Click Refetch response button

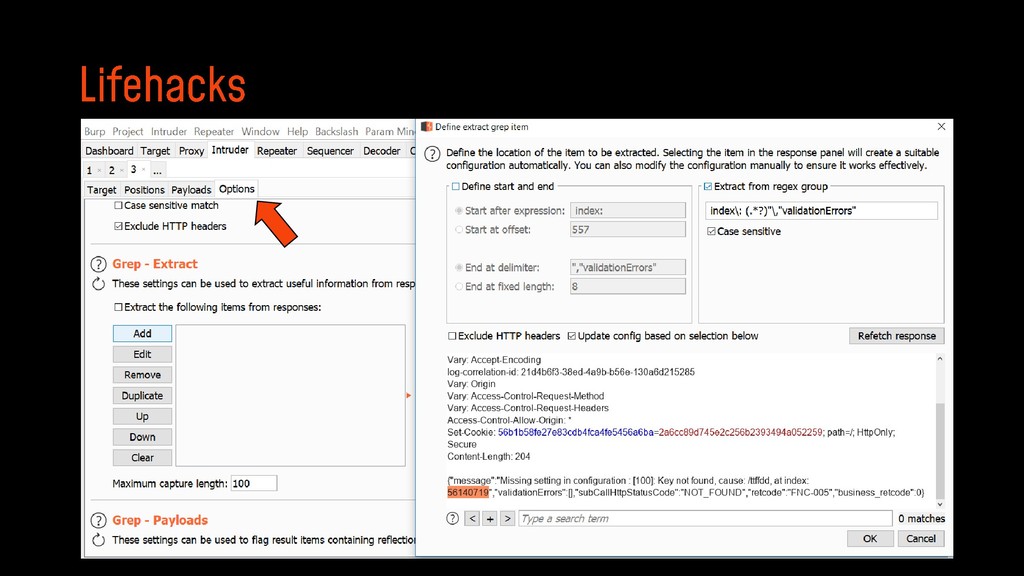click(897, 336)
